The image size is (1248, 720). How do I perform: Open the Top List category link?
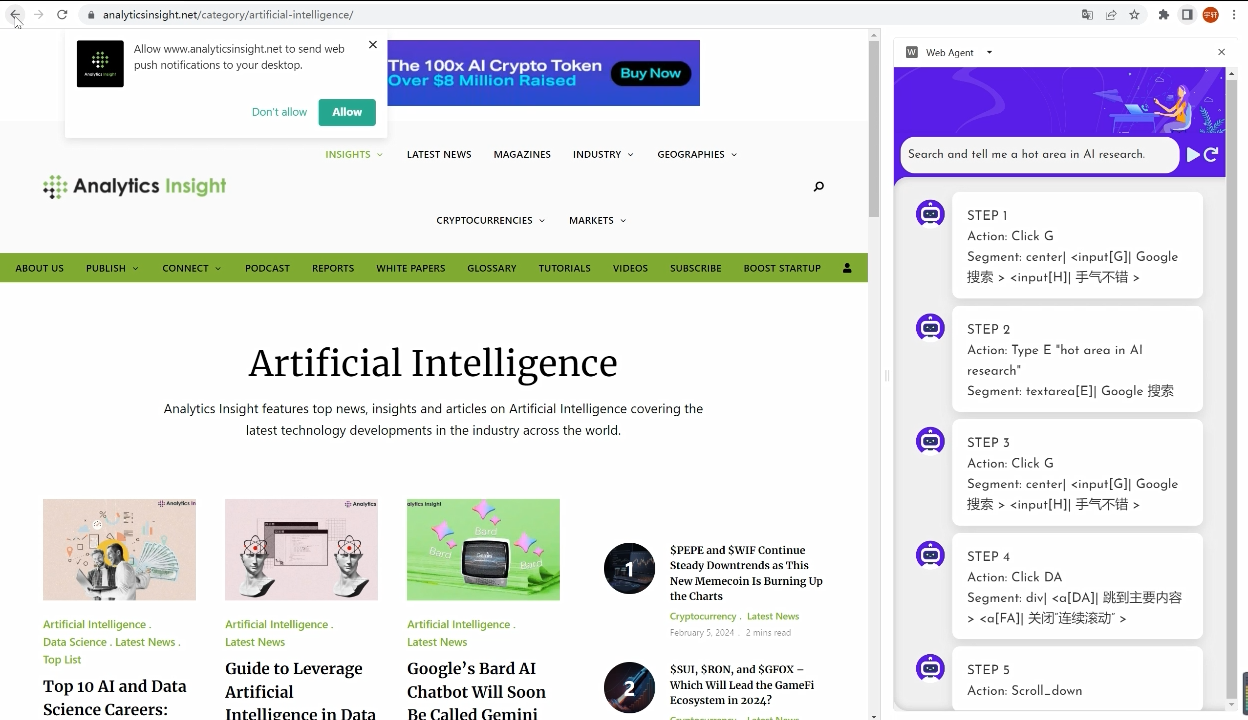point(62,660)
